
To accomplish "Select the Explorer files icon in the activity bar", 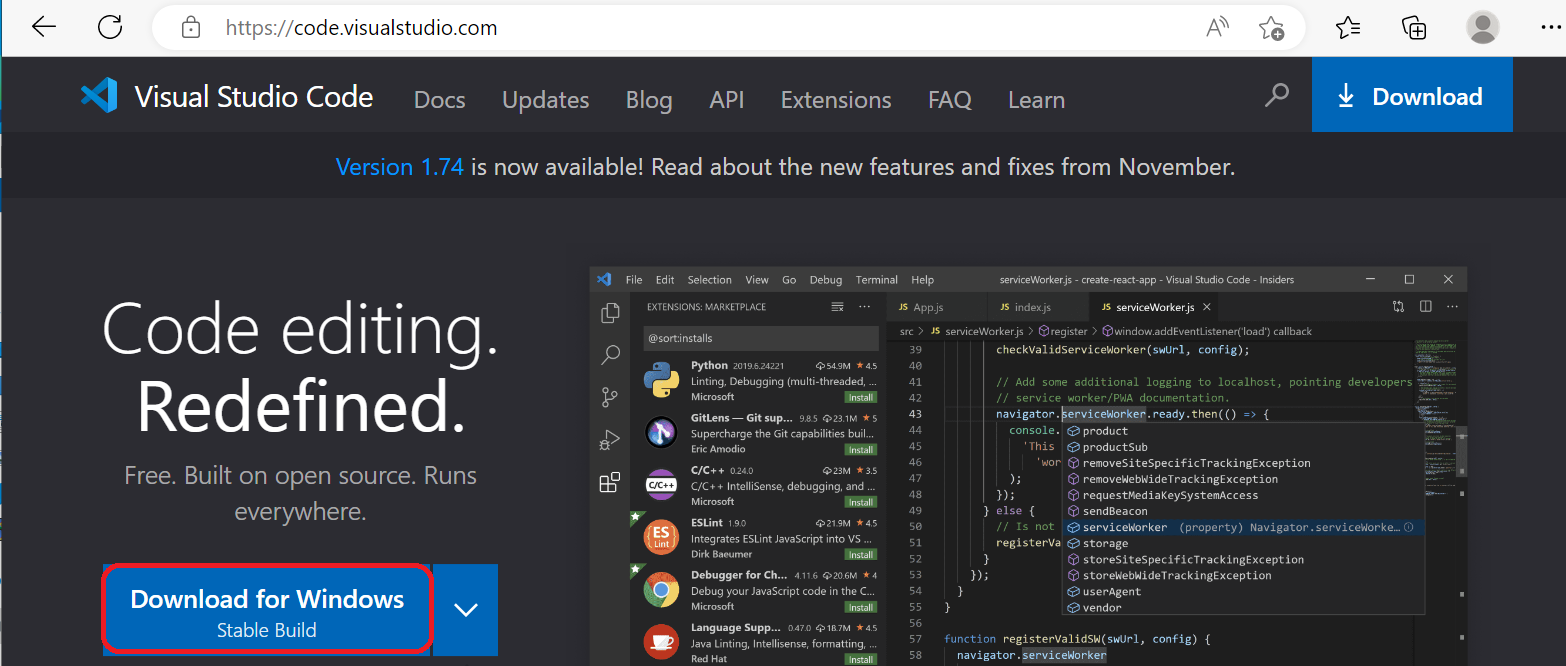I will pyautogui.click(x=609, y=314).
